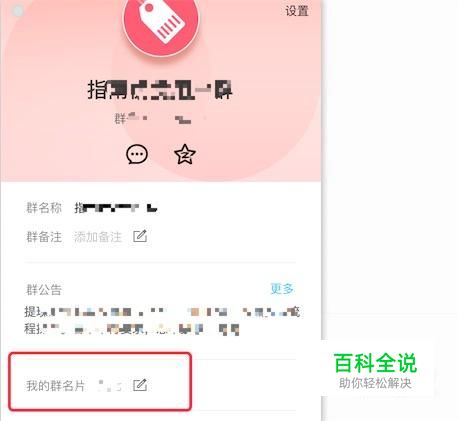The height and width of the screenshot is (421, 459).
Task: Select the pixelated group announcement text
Action: 162,320
